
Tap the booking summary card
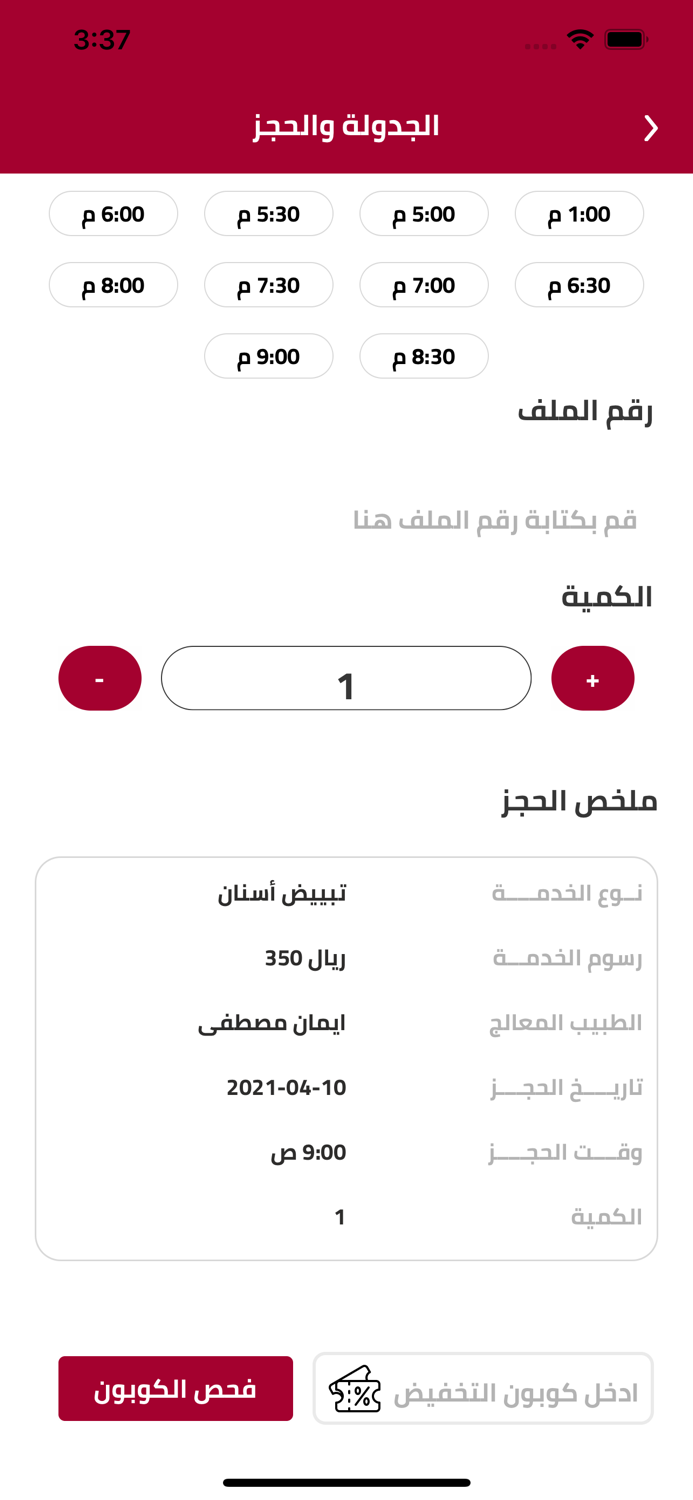346,1056
